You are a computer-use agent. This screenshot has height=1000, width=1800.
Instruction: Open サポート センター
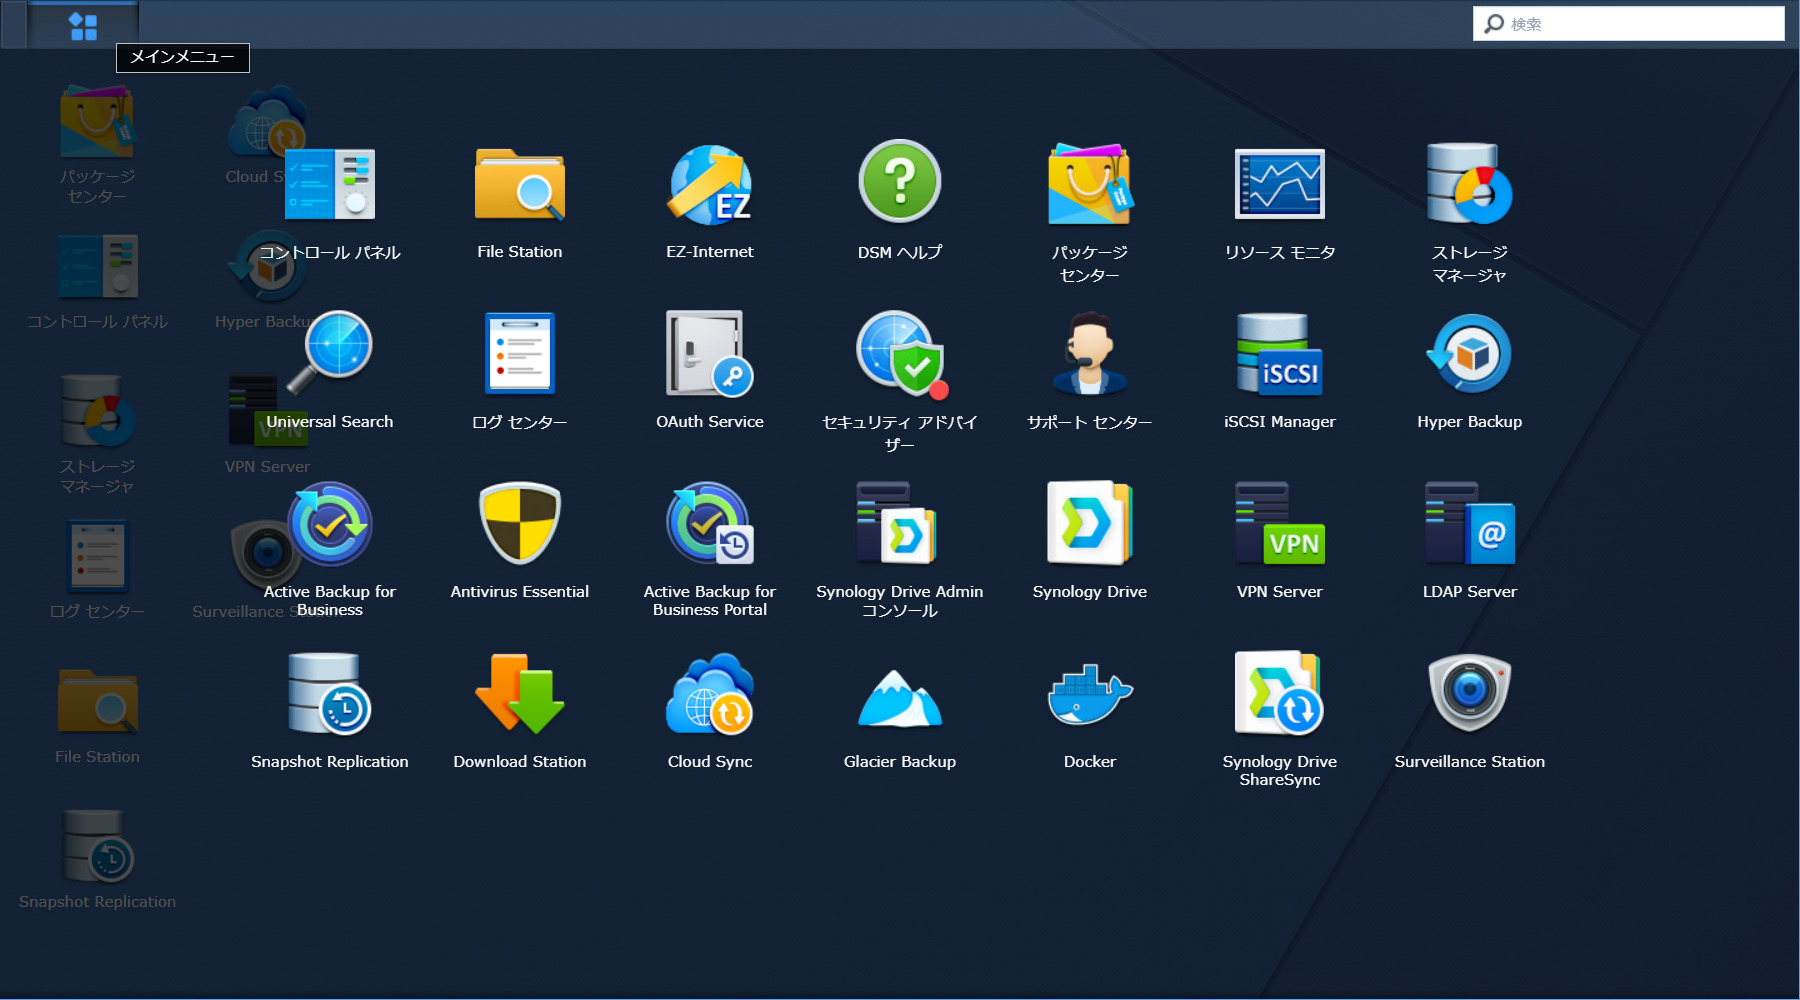1090,372
